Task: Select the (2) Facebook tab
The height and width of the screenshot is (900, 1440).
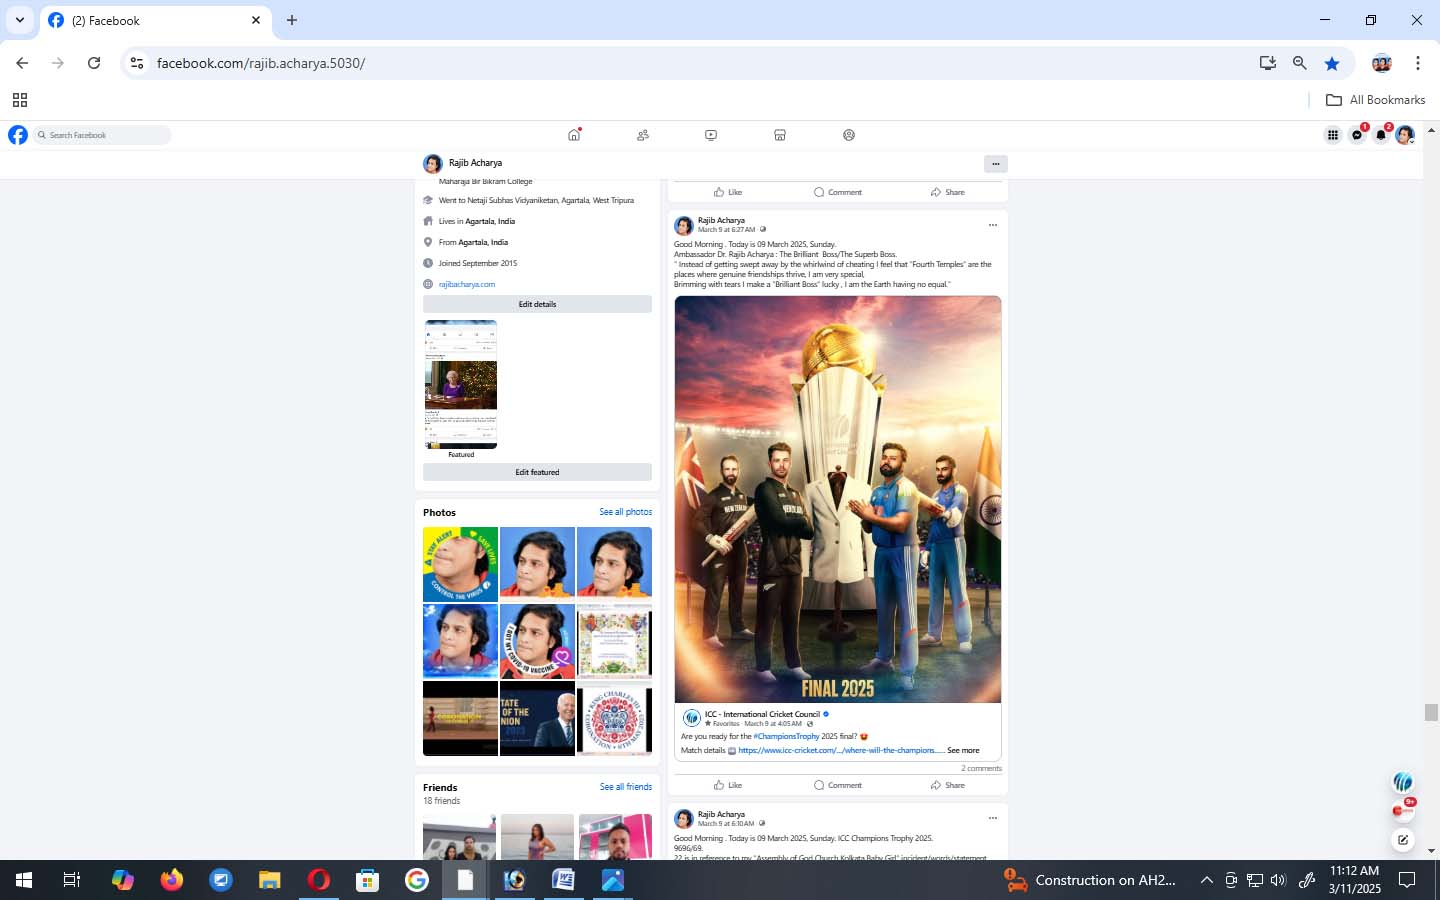Action: [x=155, y=20]
